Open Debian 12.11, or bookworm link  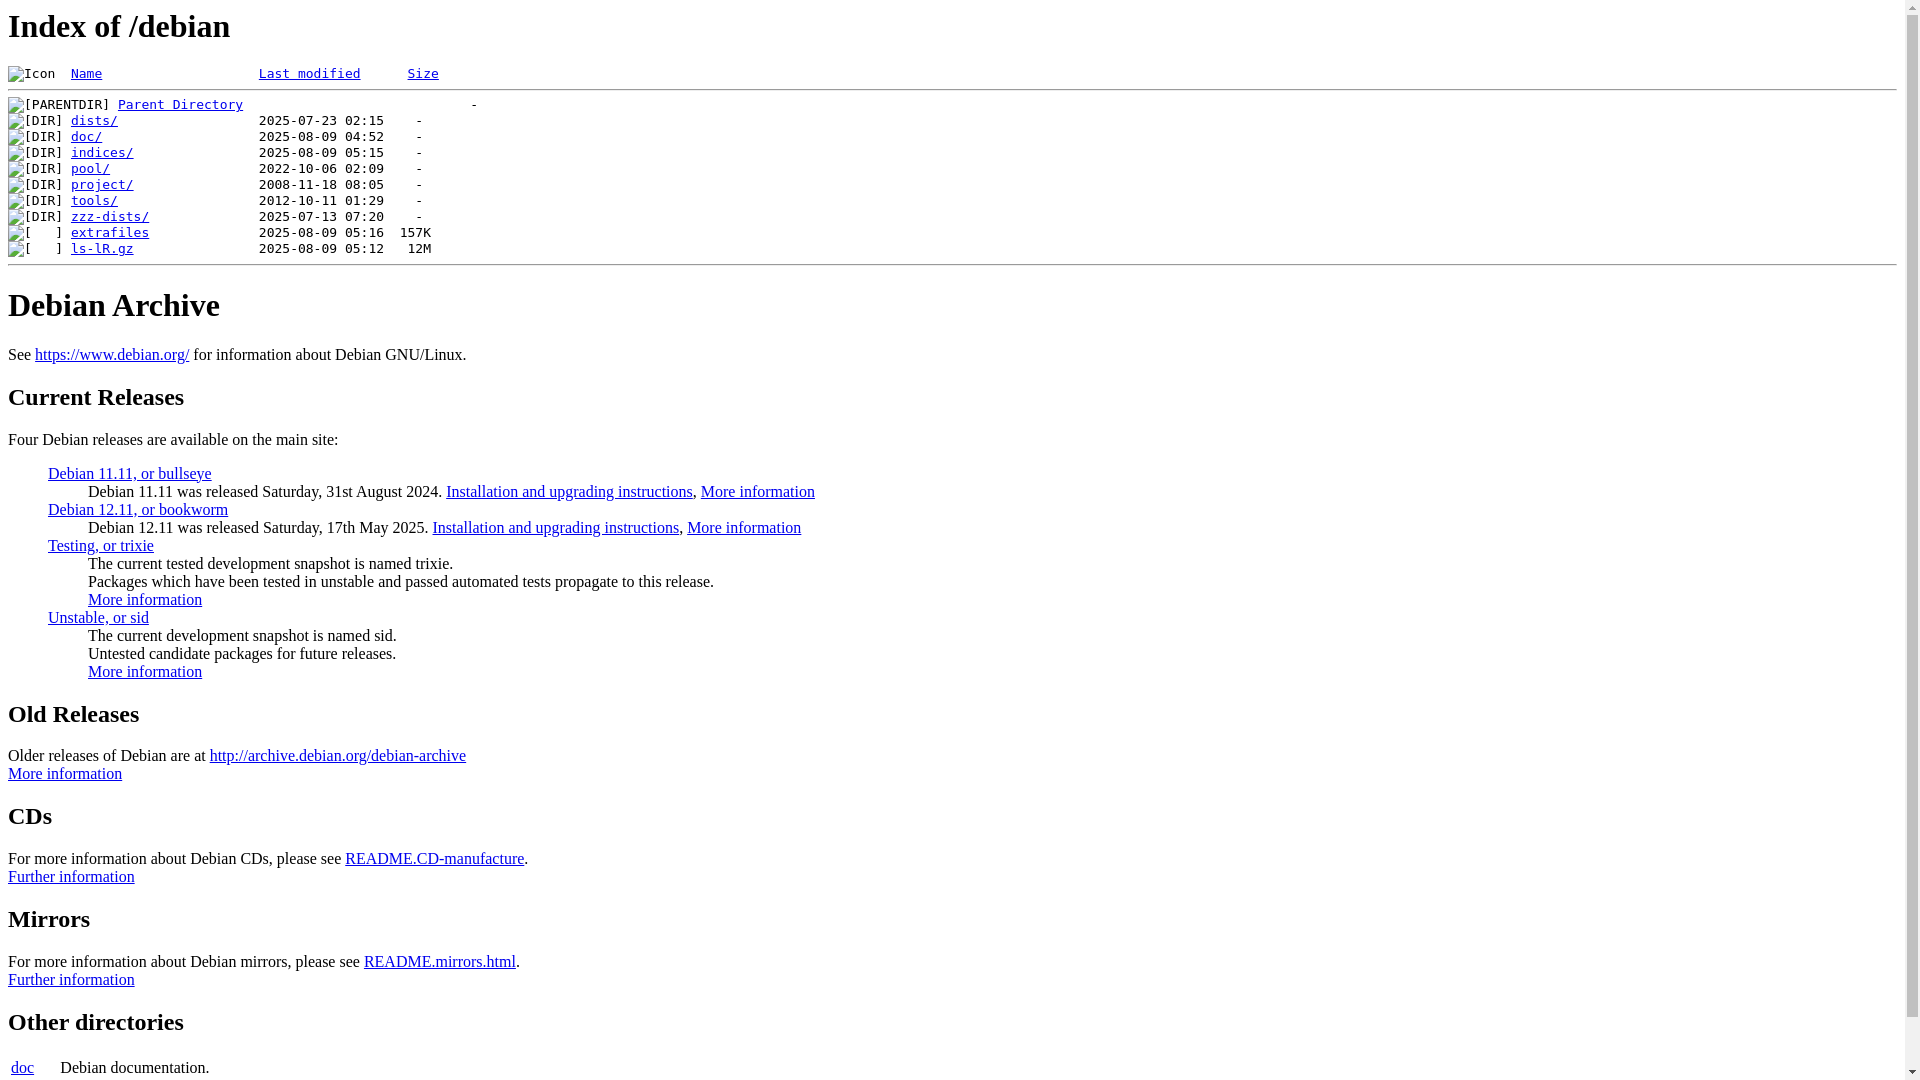[138, 510]
